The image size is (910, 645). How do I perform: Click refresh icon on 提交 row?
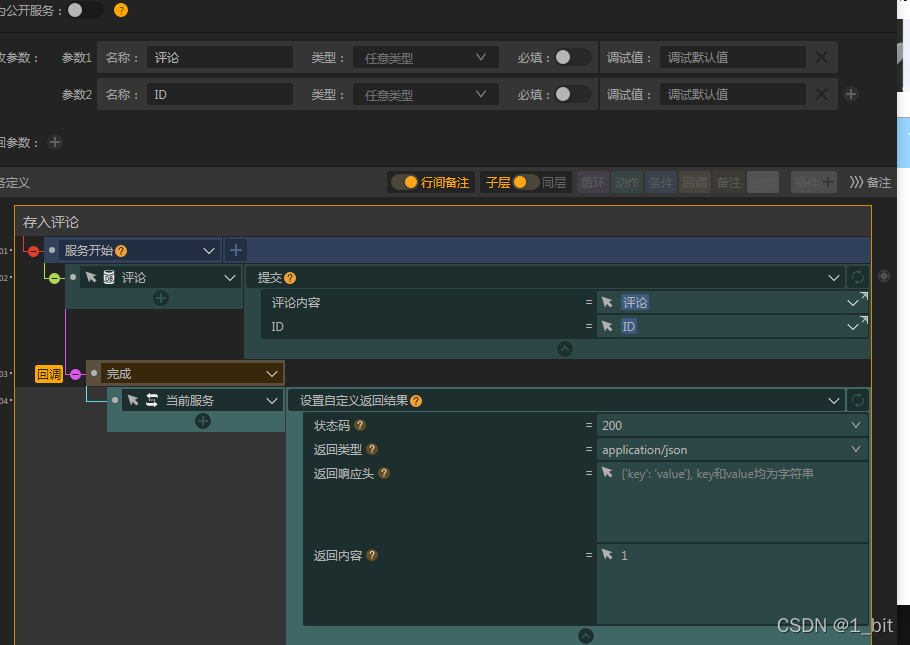[858, 277]
